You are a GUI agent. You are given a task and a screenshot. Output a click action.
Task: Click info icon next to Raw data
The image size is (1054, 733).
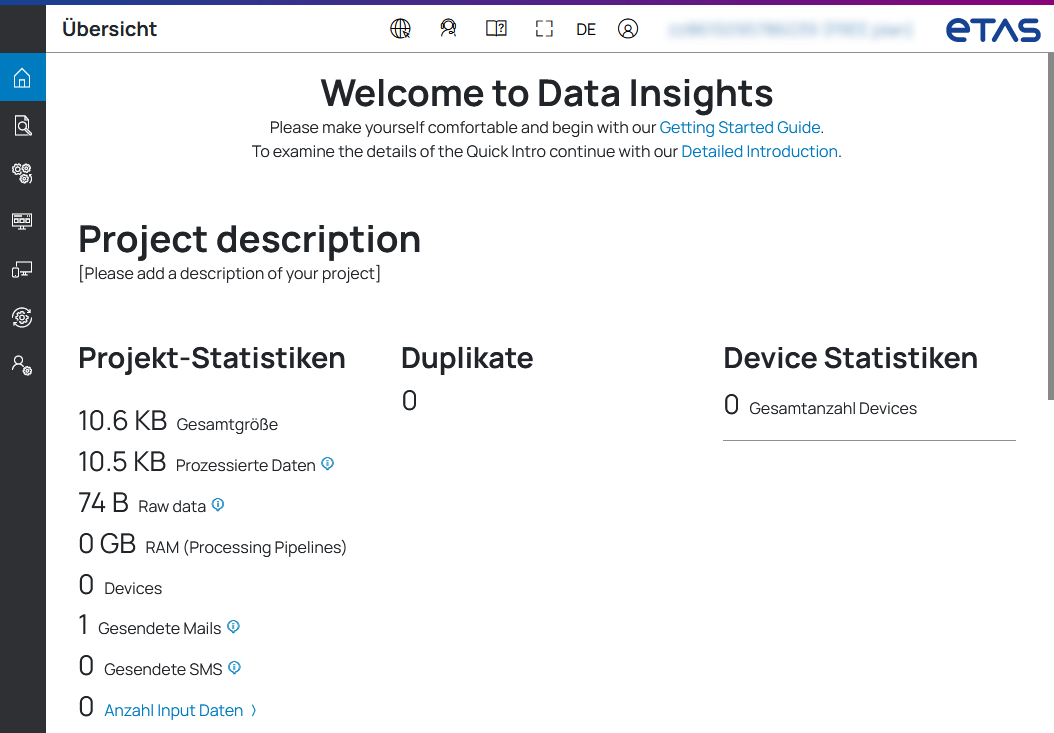point(218,505)
